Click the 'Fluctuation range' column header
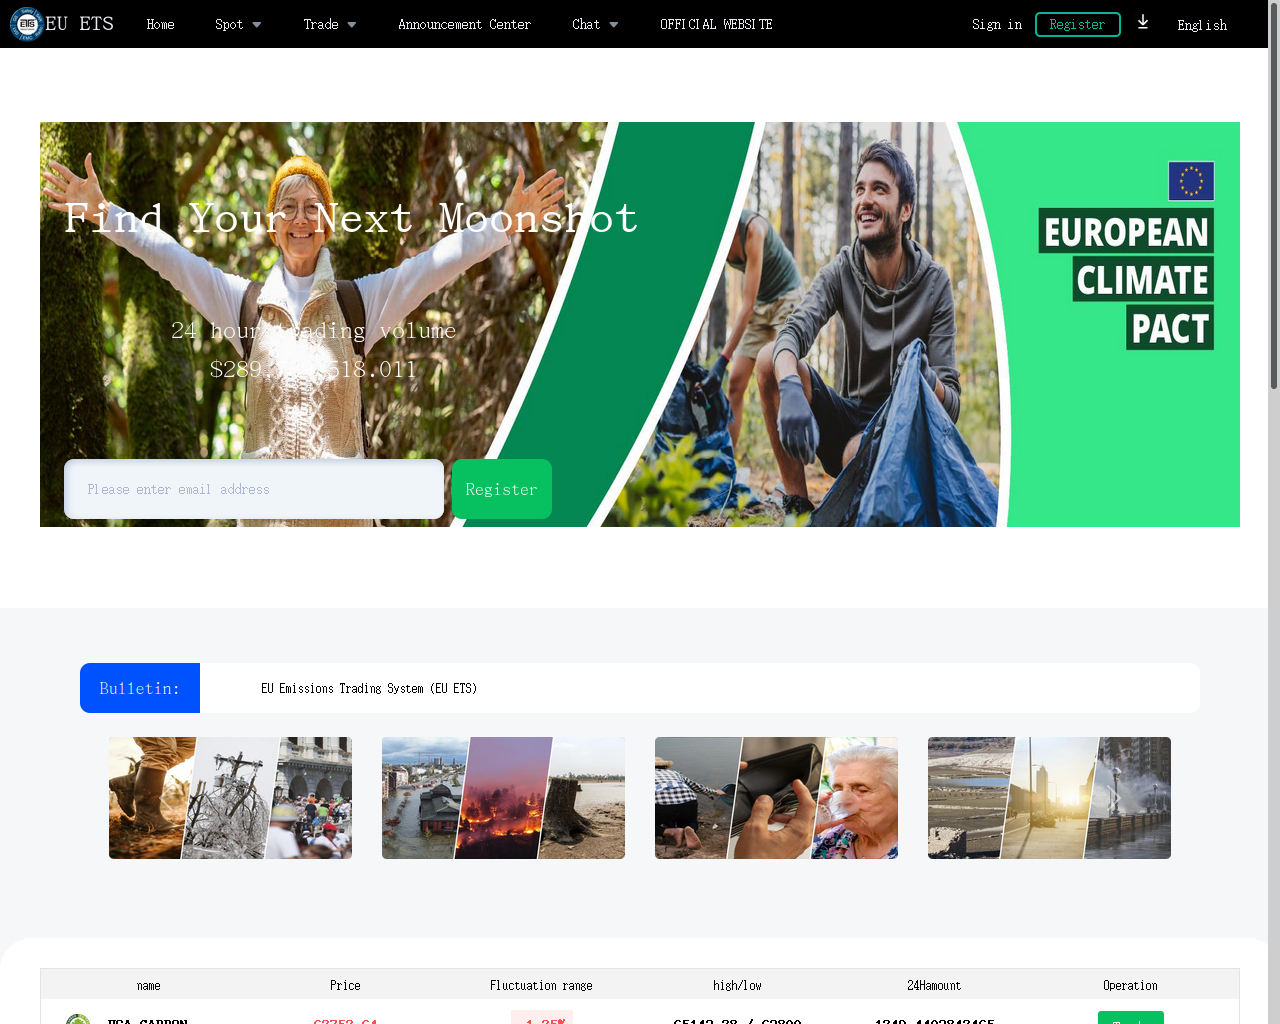The width and height of the screenshot is (1280, 1024). click(541, 985)
